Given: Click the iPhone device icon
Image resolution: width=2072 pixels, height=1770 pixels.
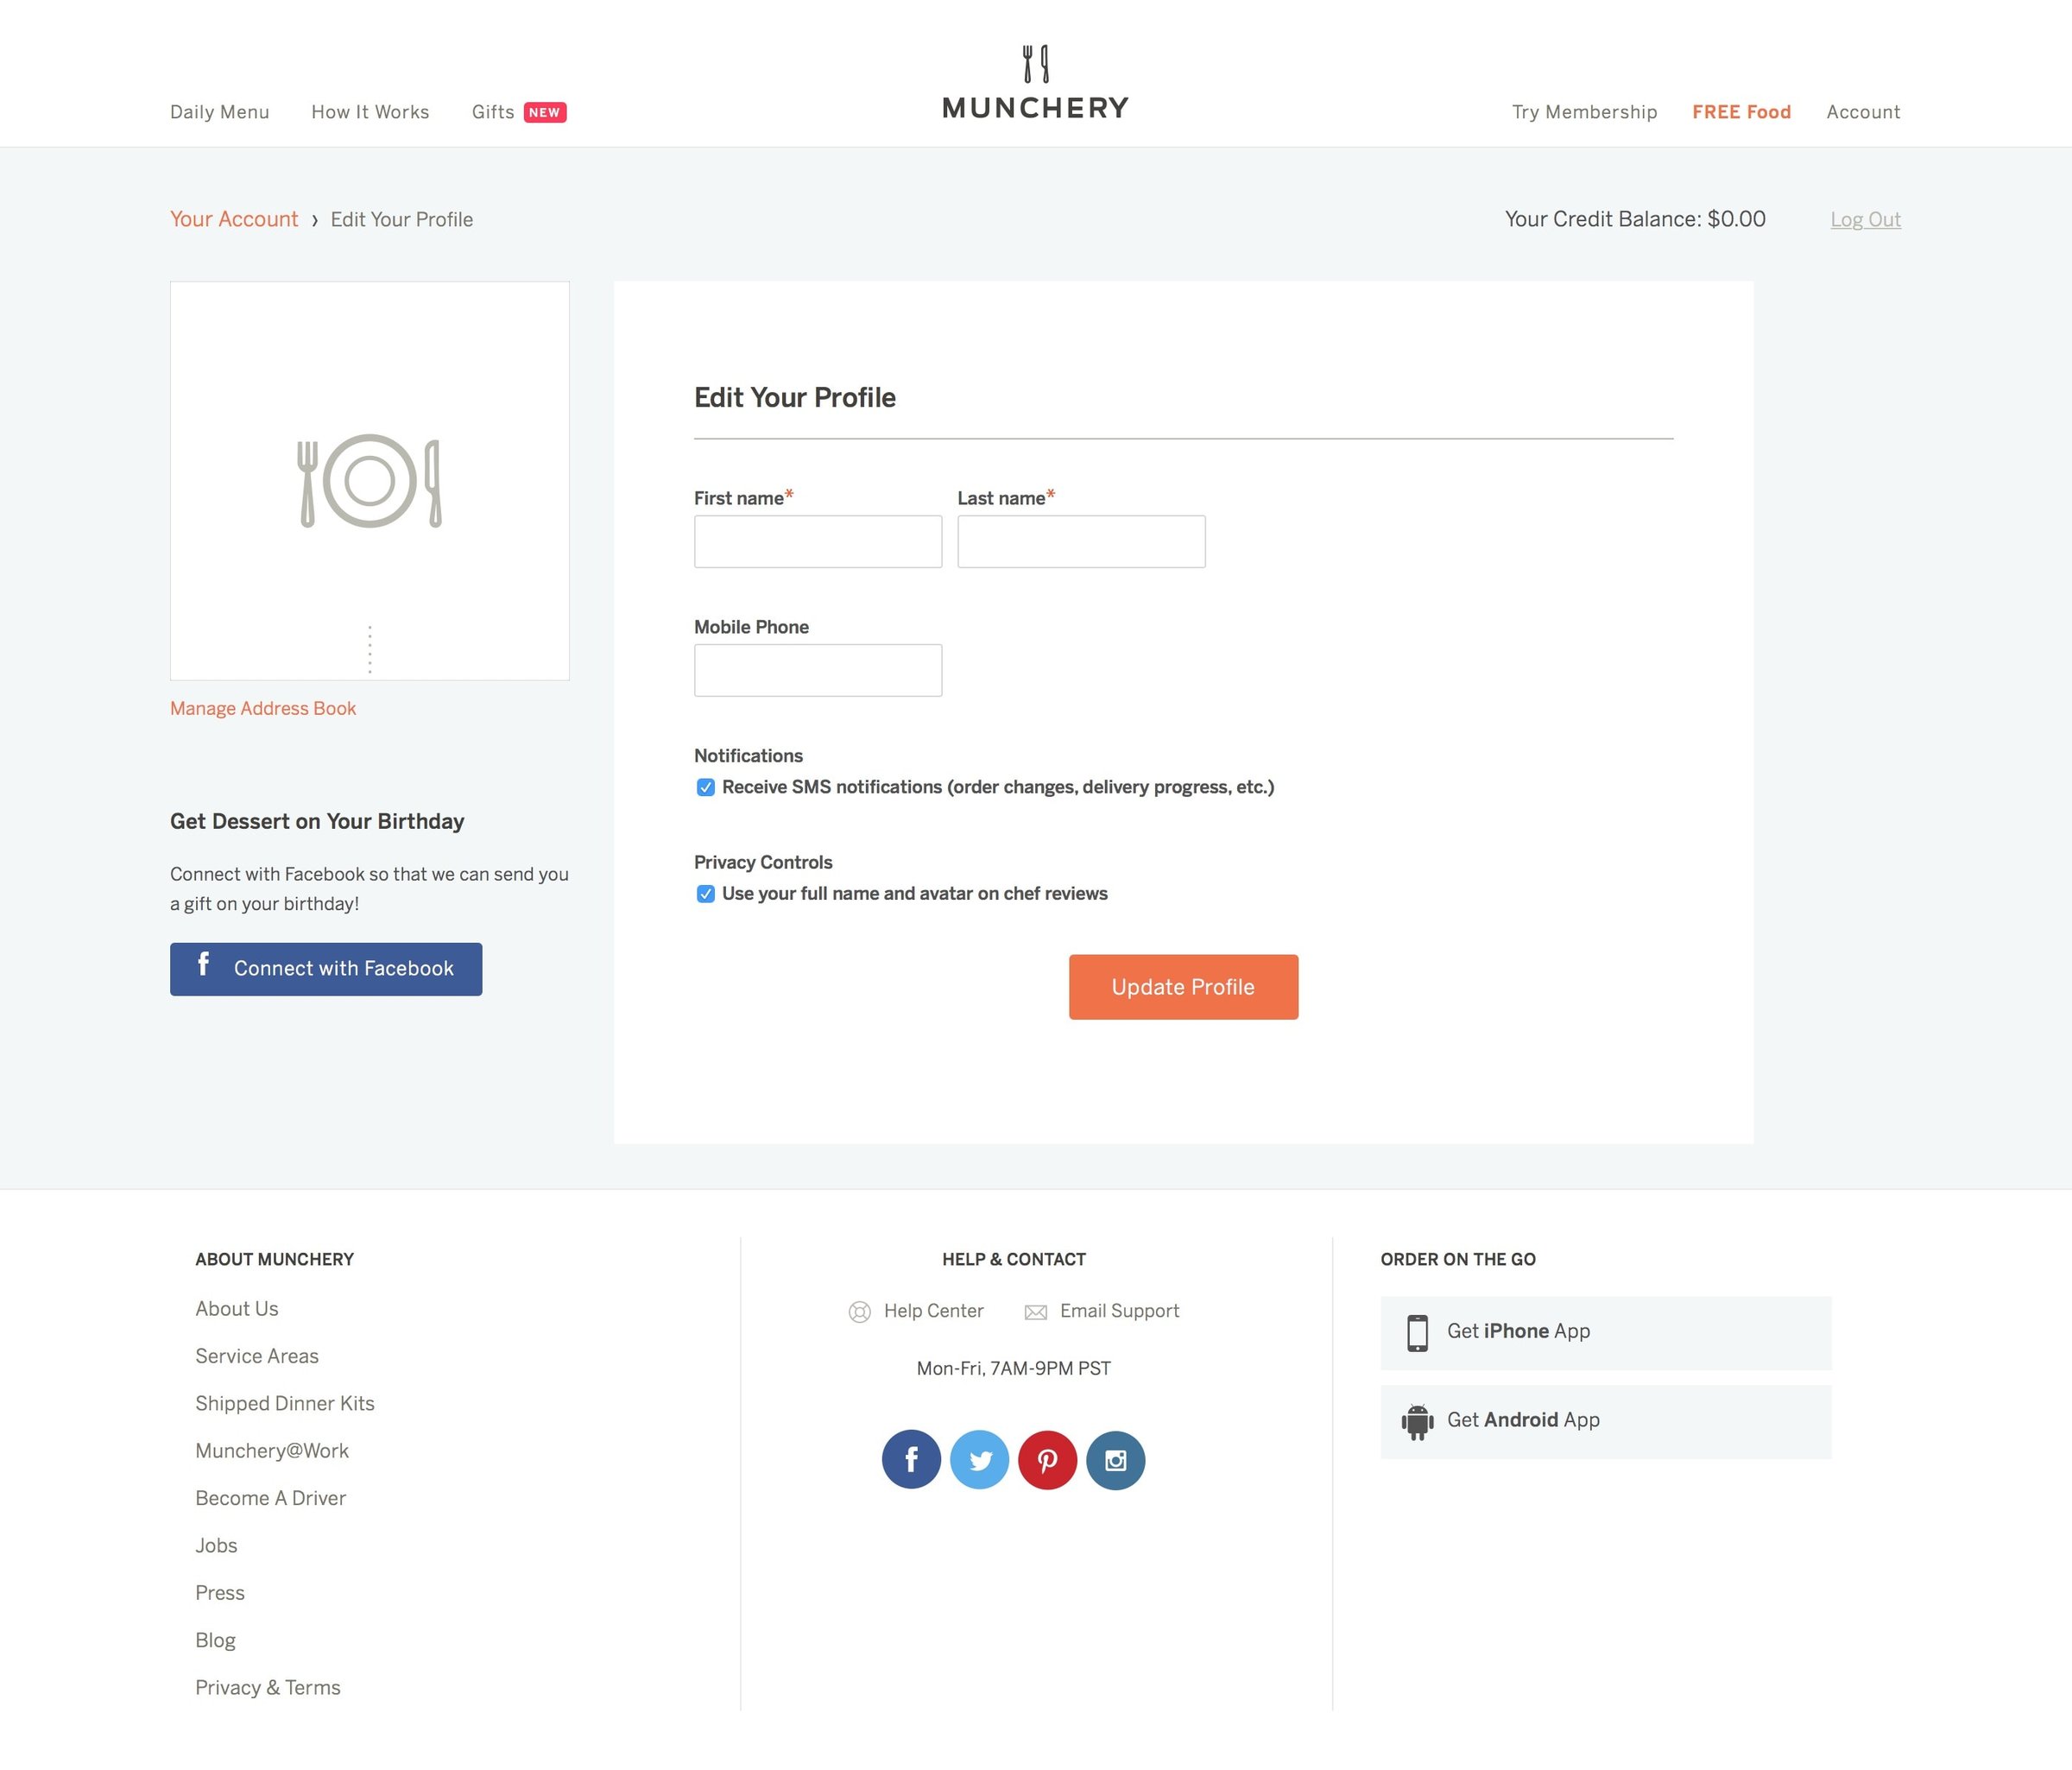Looking at the screenshot, I should tap(1417, 1333).
